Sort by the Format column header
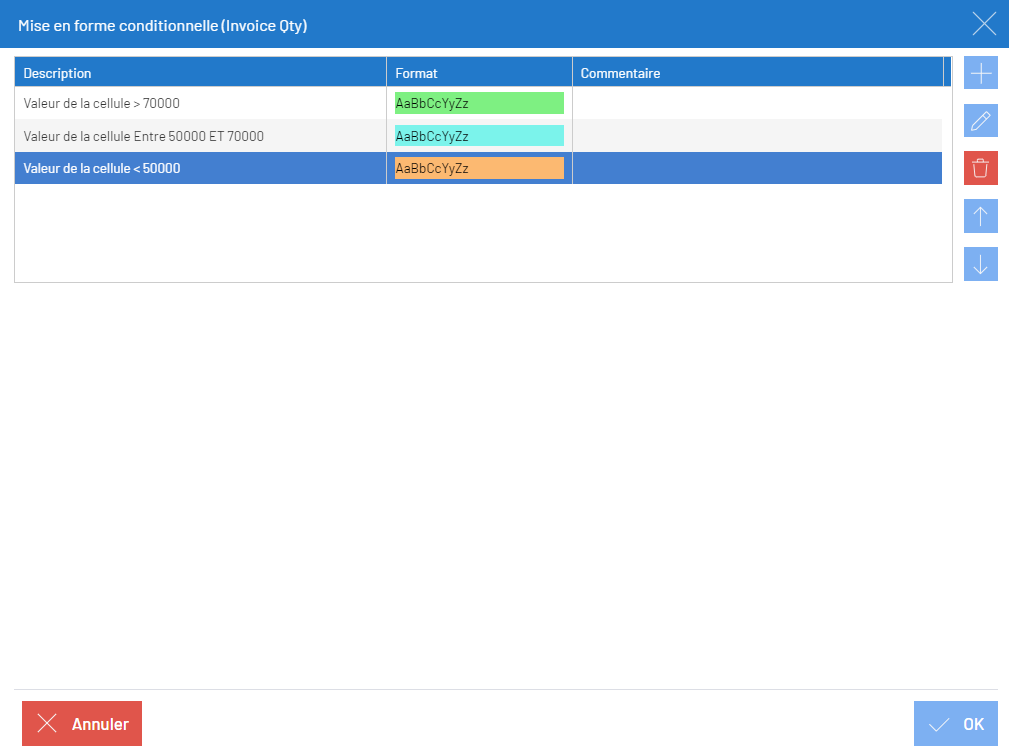1009x754 pixels. (x=479, y=73)
